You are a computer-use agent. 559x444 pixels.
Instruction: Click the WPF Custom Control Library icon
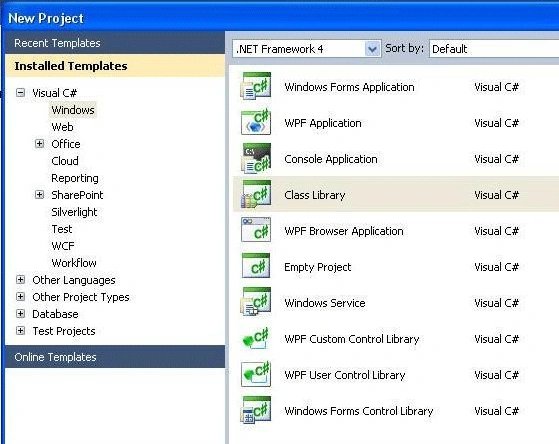tap(256, 338)
